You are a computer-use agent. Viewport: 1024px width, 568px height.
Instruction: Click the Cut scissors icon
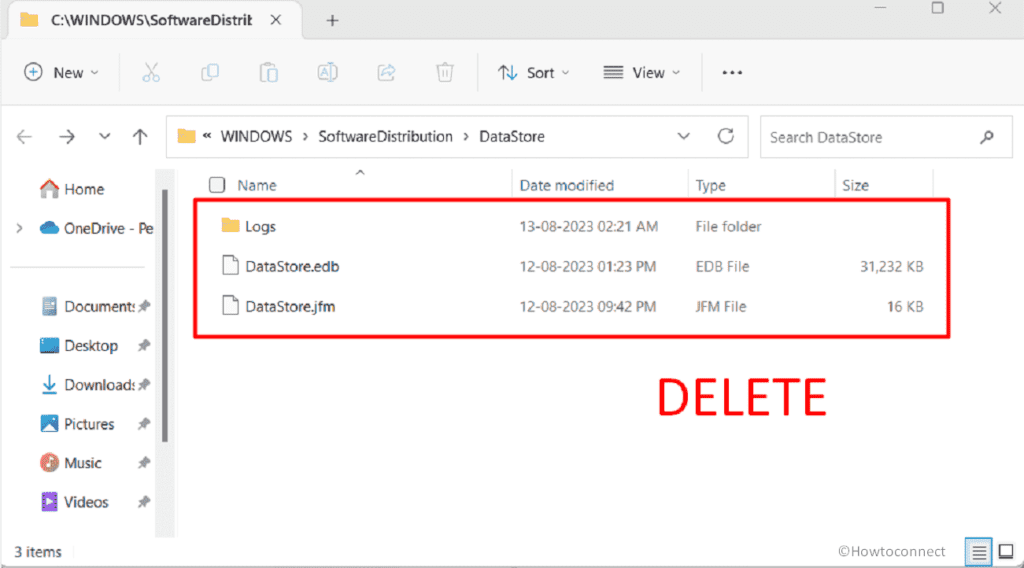click(151, 72)
